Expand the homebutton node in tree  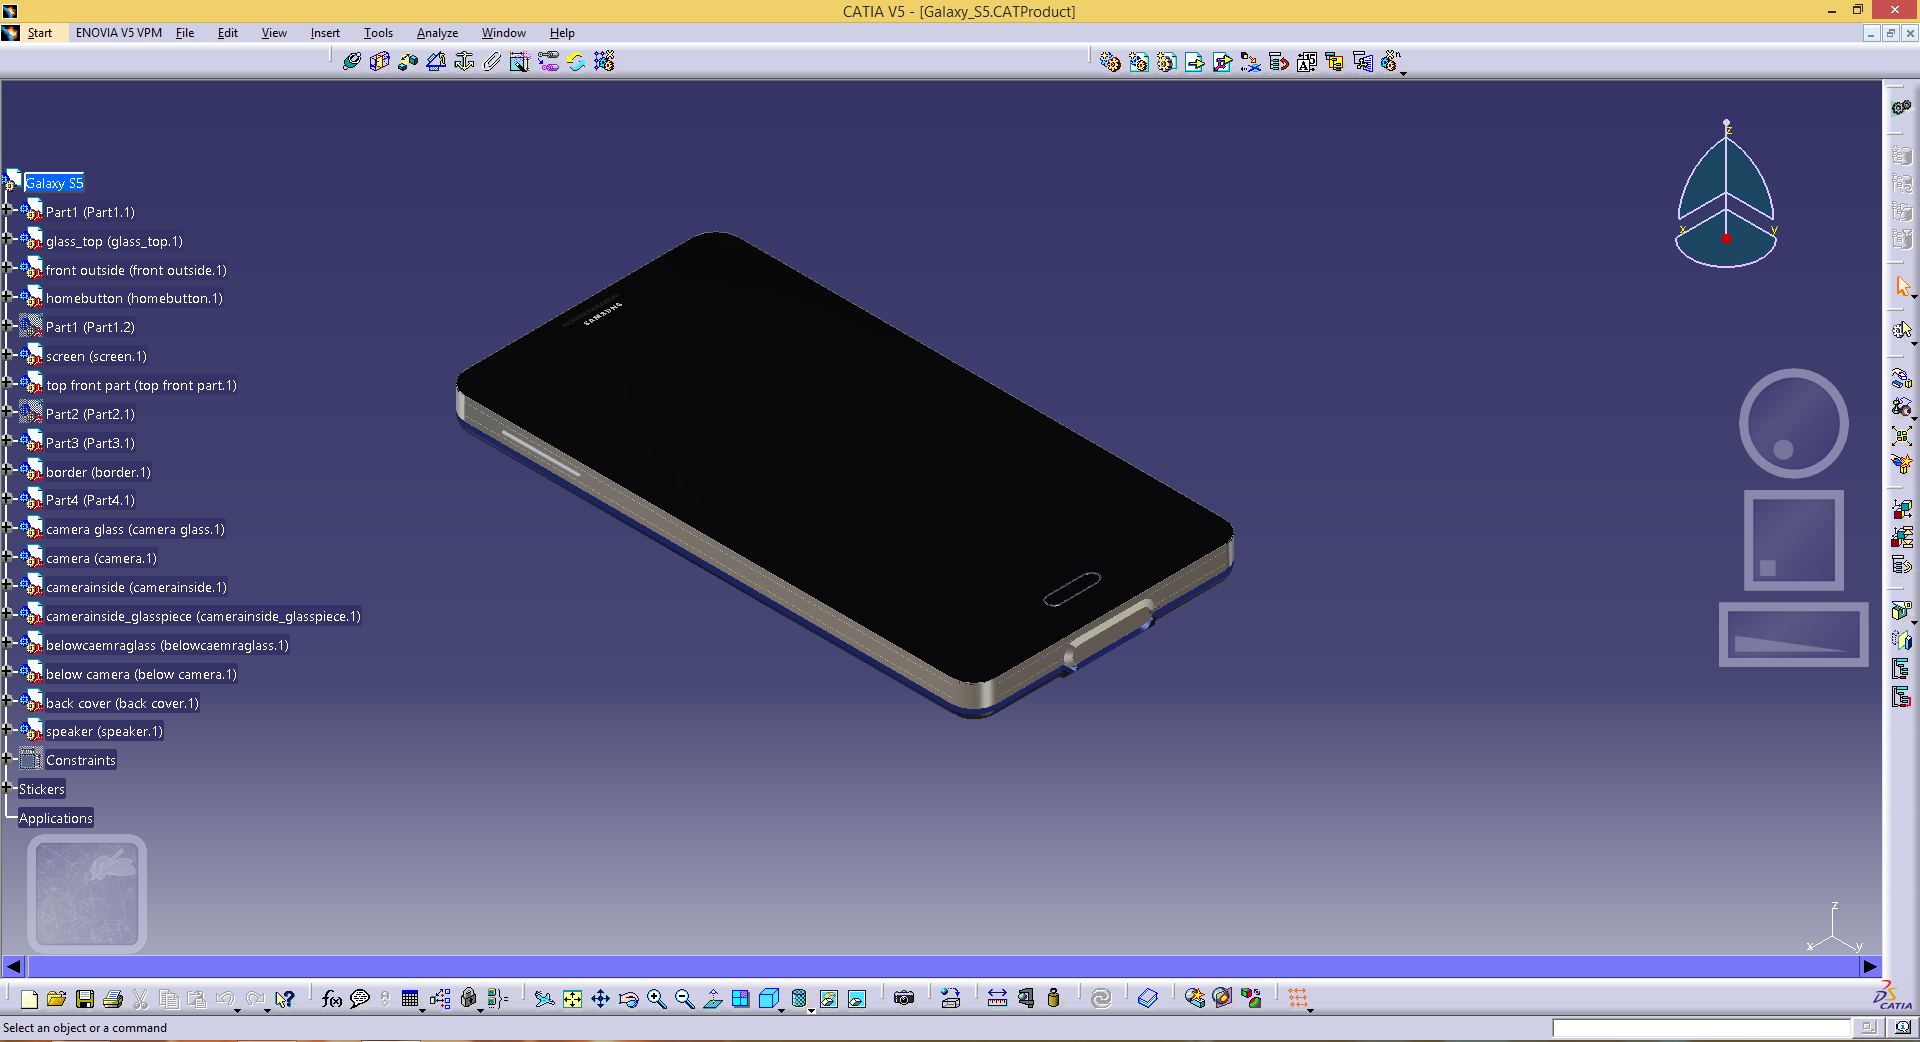click(x=7, y=296)
